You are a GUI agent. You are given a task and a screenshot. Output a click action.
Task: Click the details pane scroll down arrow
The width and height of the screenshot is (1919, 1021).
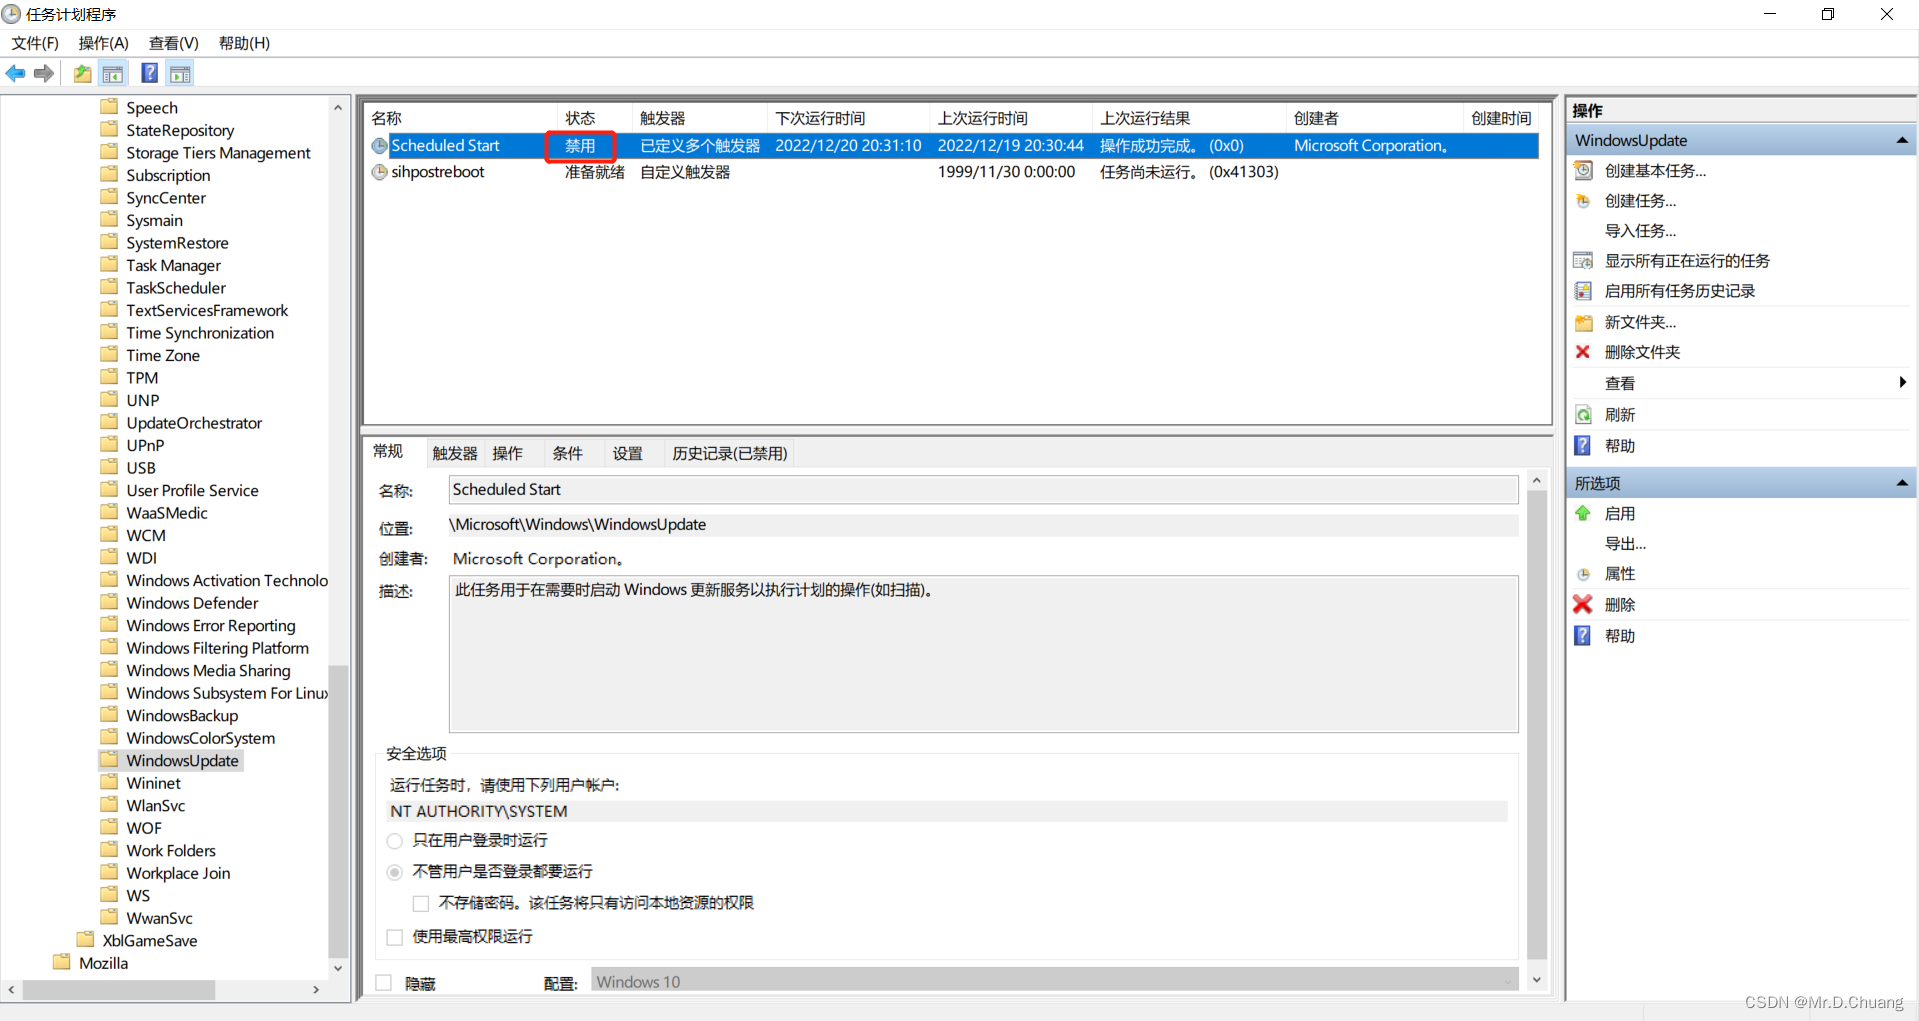pyautogui.click(x=1537, y=980)
